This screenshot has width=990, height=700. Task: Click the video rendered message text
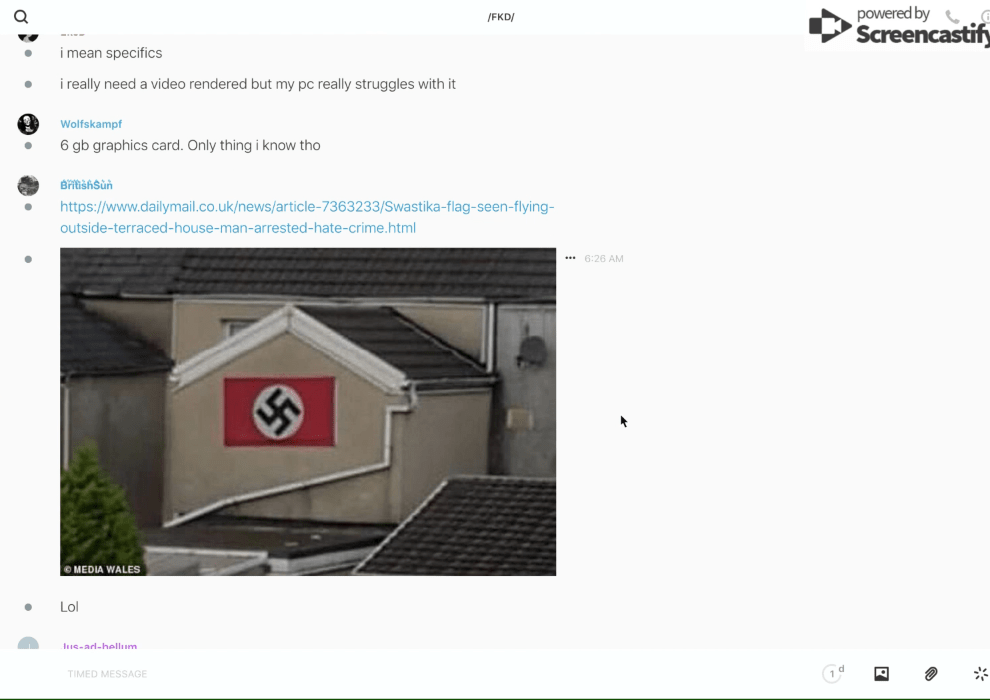[257, 84]
